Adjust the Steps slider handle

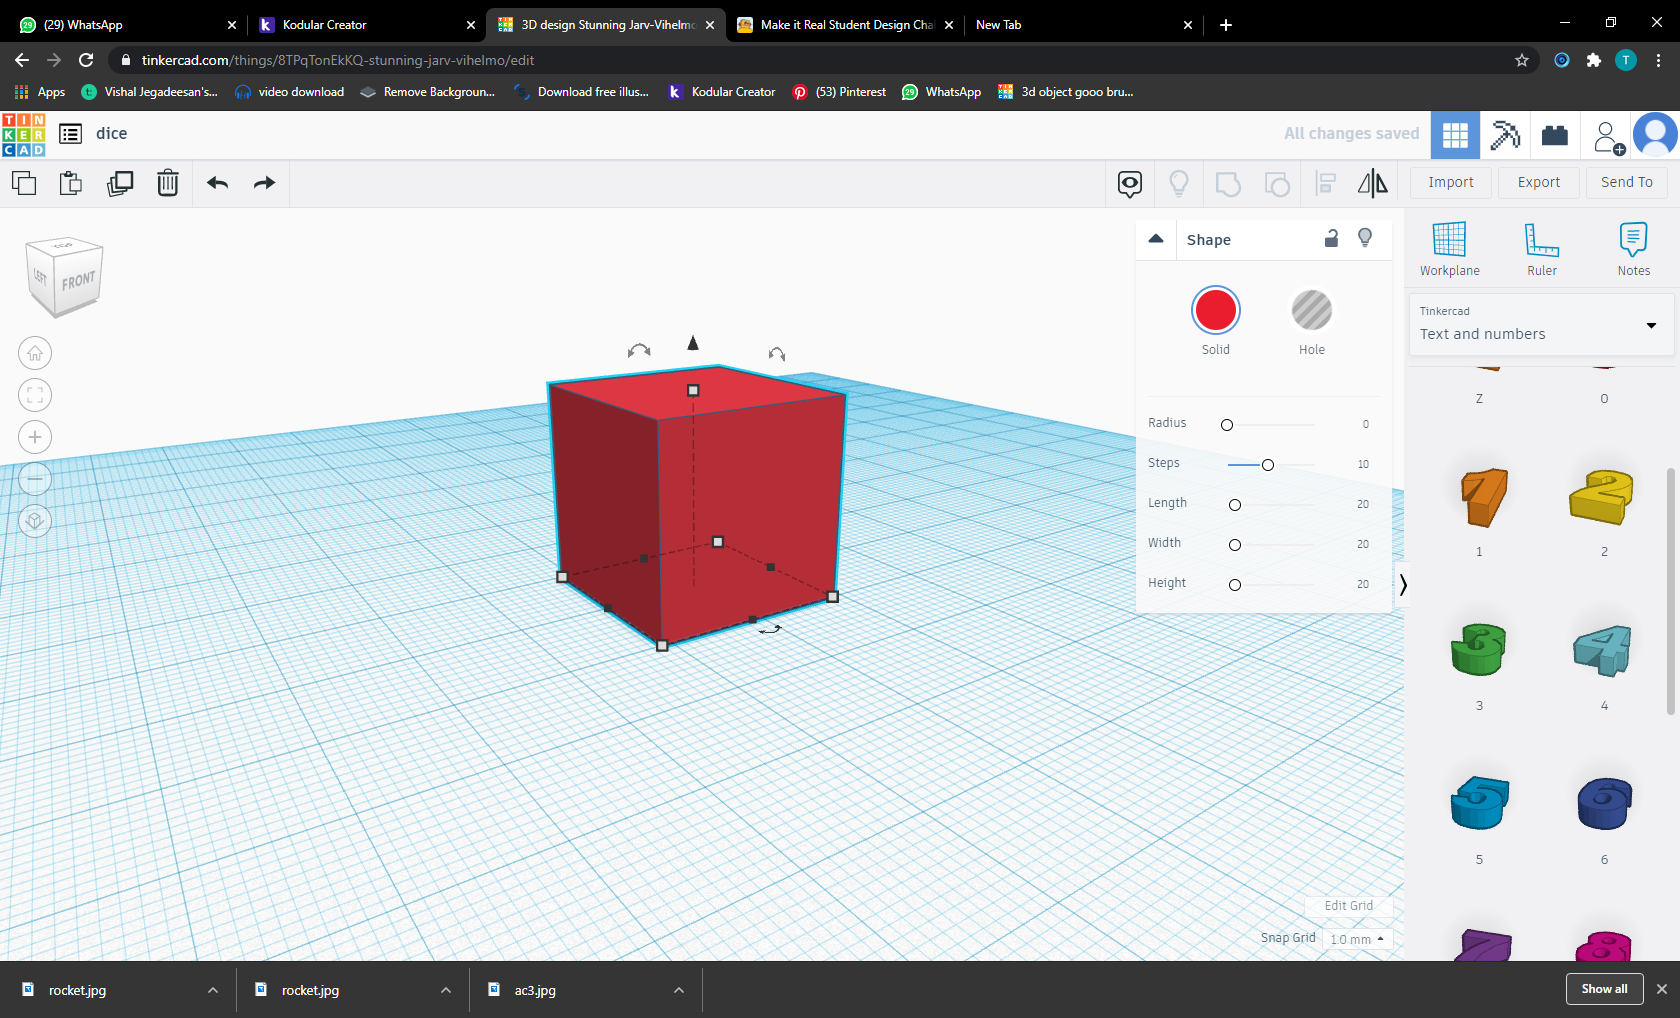point(1268,465)
